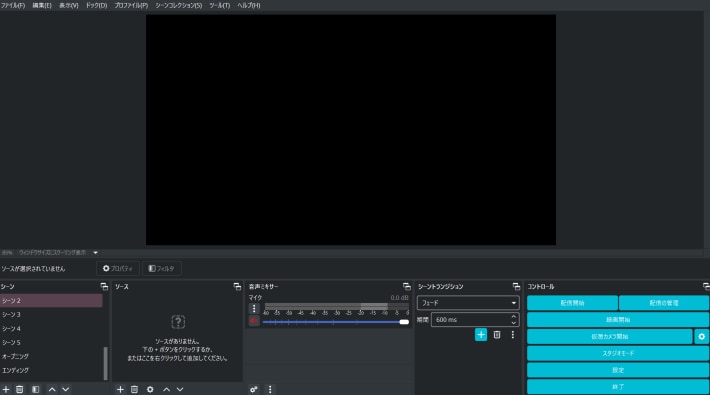The height and width of the screenshot is (395, 710).
Task: Open virtual camera settings gear icon
Action: pos(701,337)
